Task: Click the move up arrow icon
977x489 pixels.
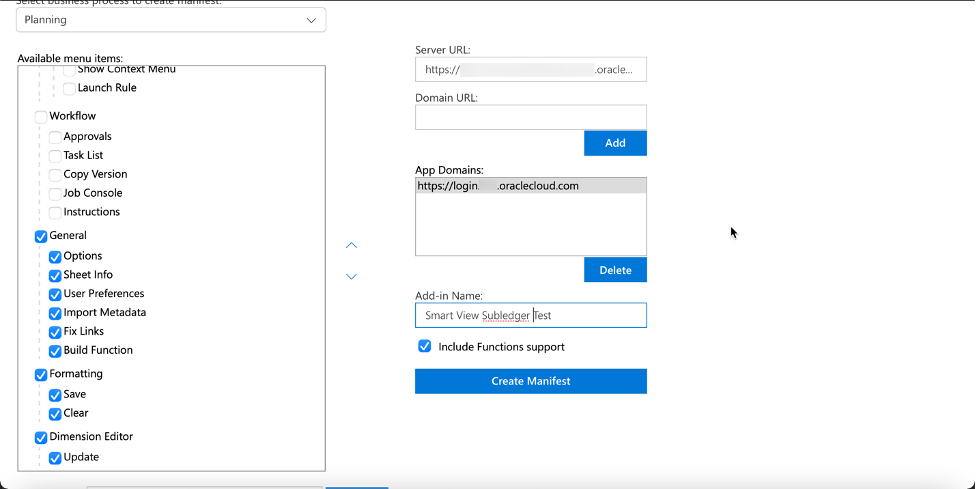Action: [351, 245]
